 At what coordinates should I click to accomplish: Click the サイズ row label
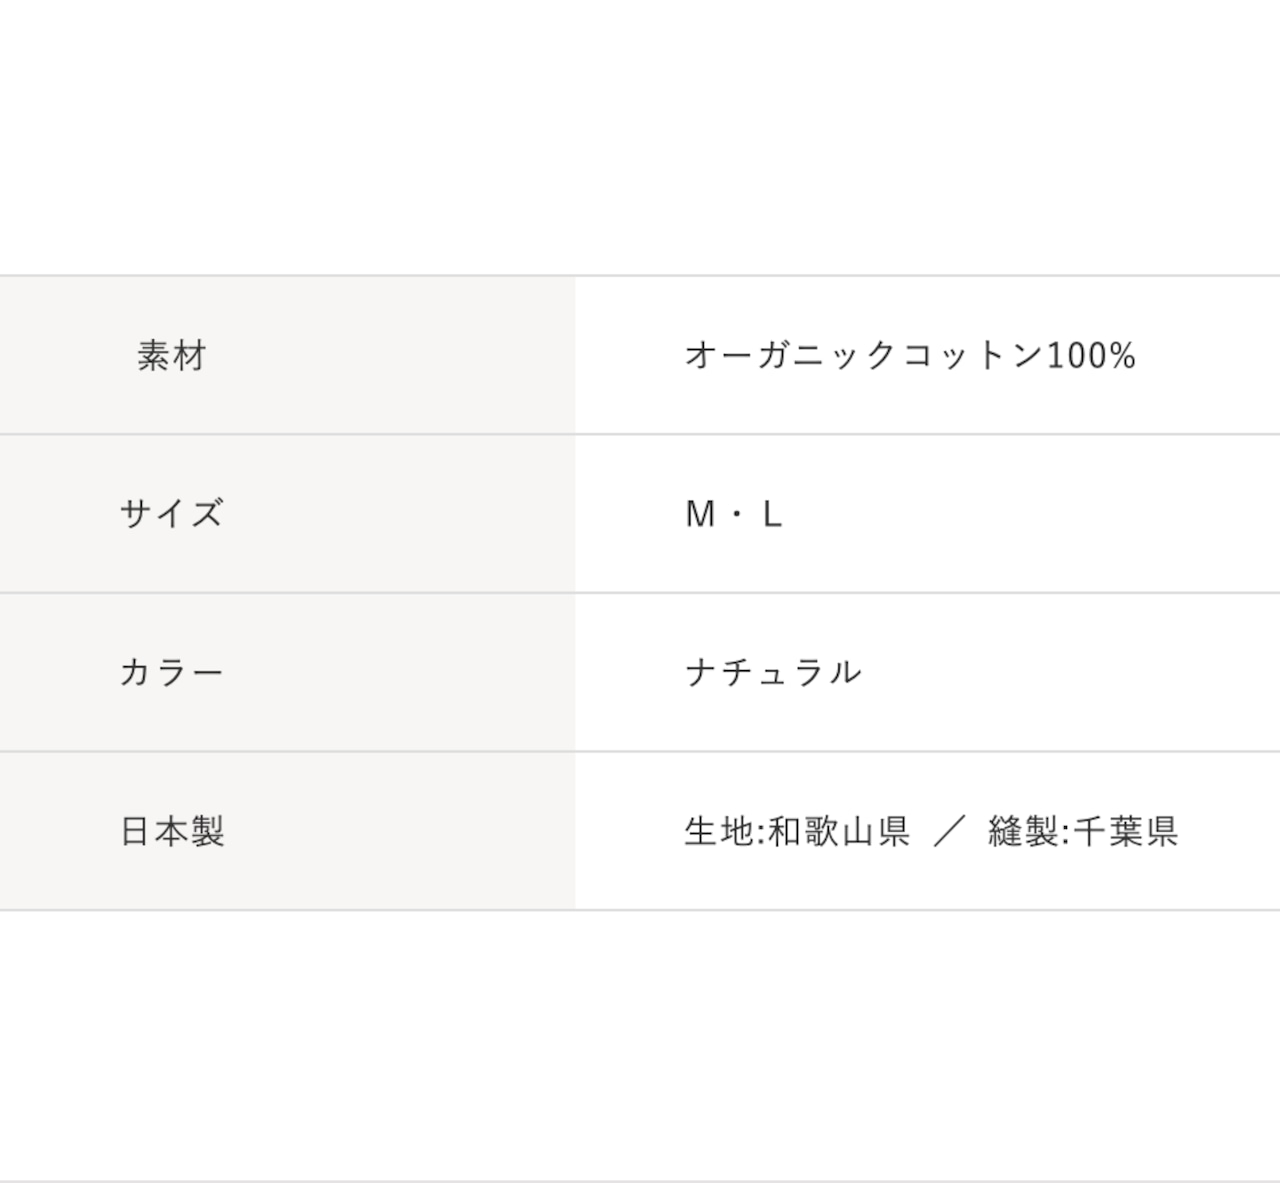[x=171, y=514]
